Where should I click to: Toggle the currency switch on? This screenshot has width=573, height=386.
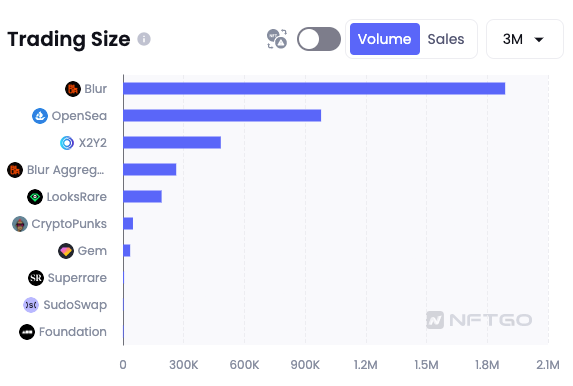point(319,39)
